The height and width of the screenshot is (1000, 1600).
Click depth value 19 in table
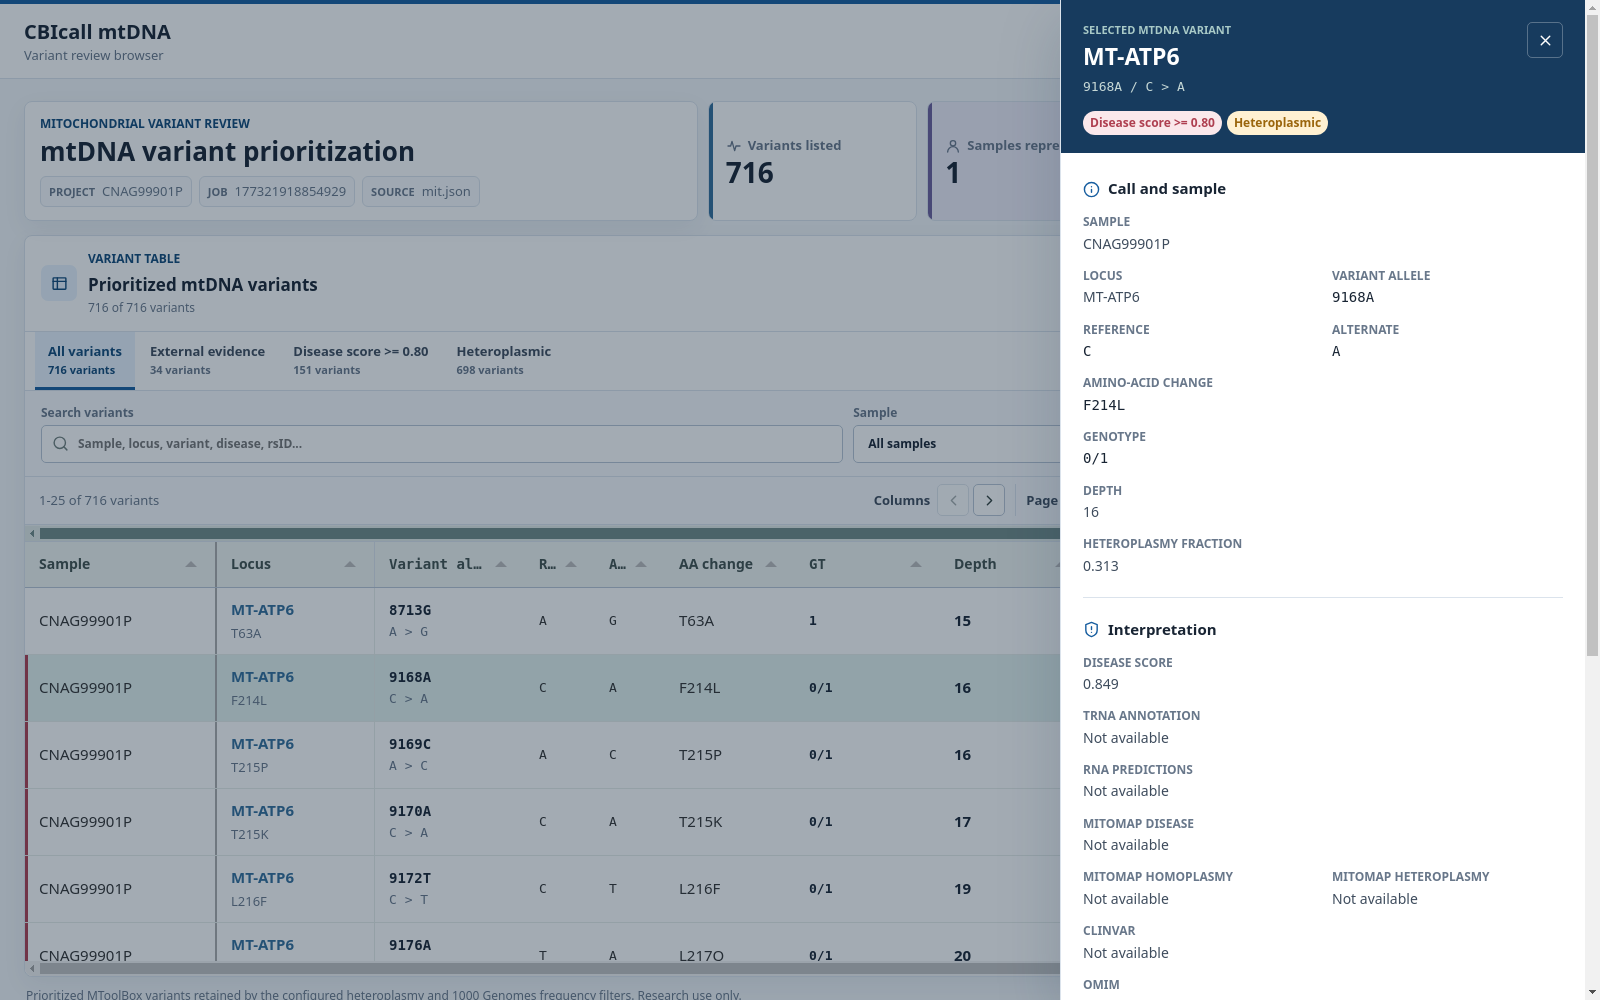click(962, 889)
